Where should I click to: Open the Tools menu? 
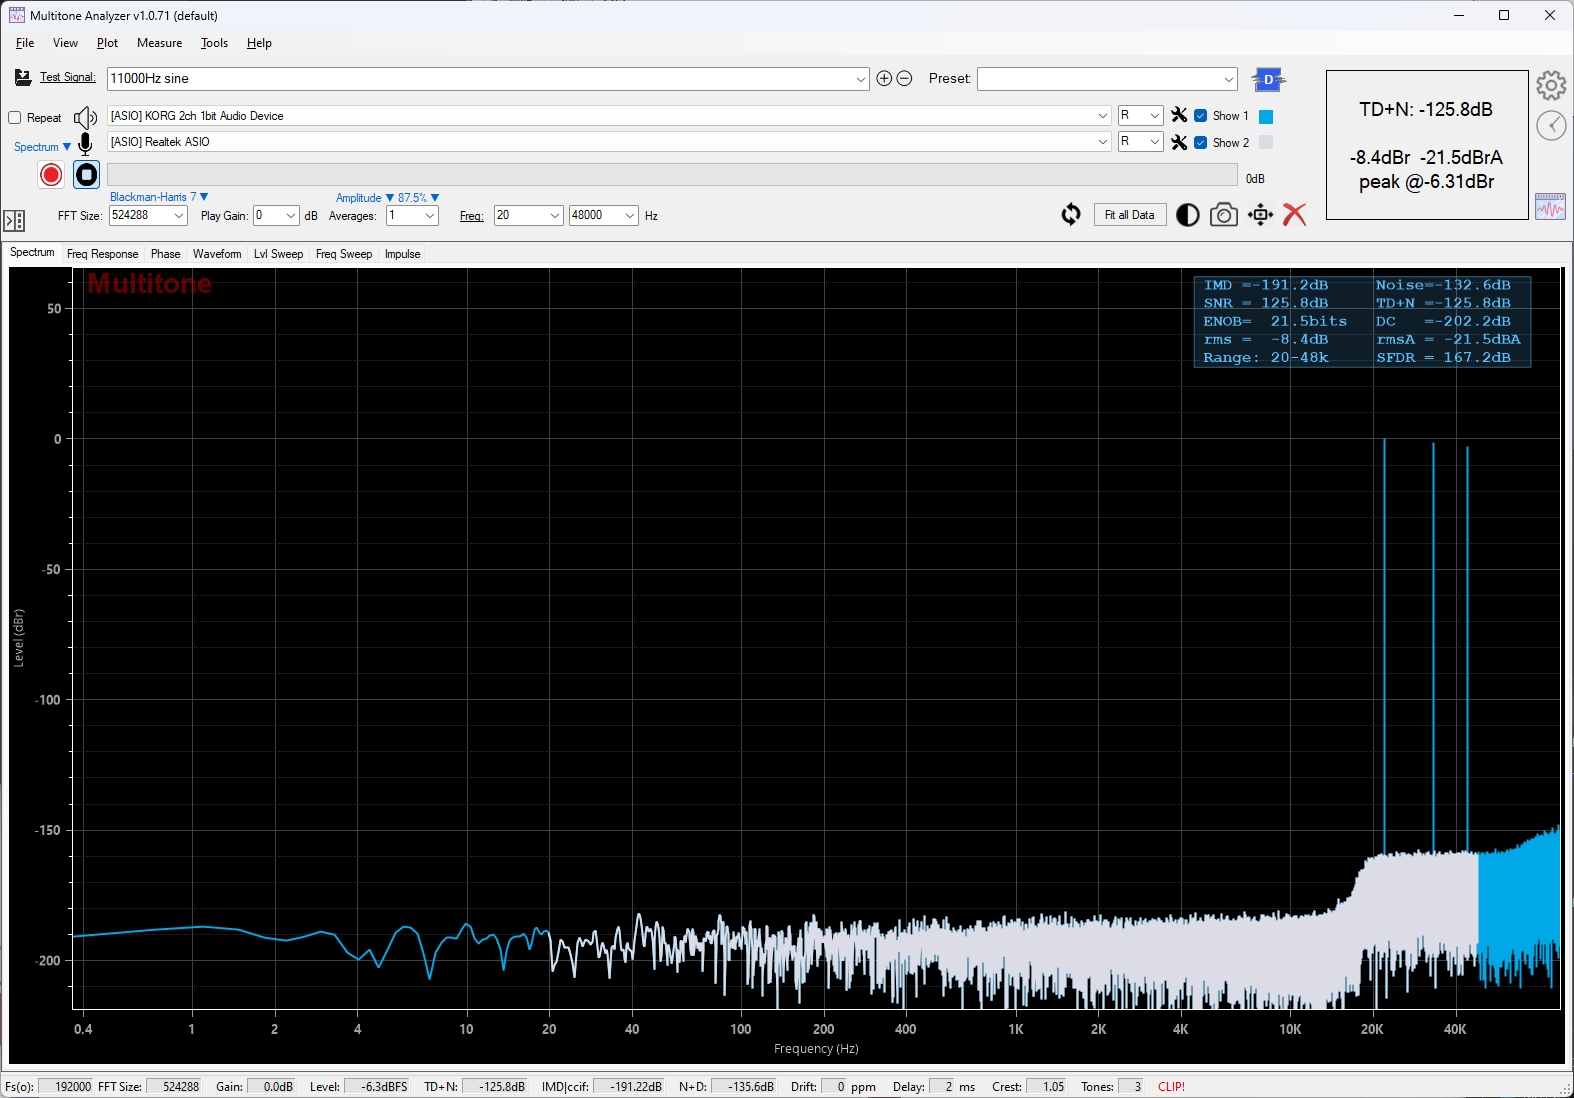pos(214,43)
